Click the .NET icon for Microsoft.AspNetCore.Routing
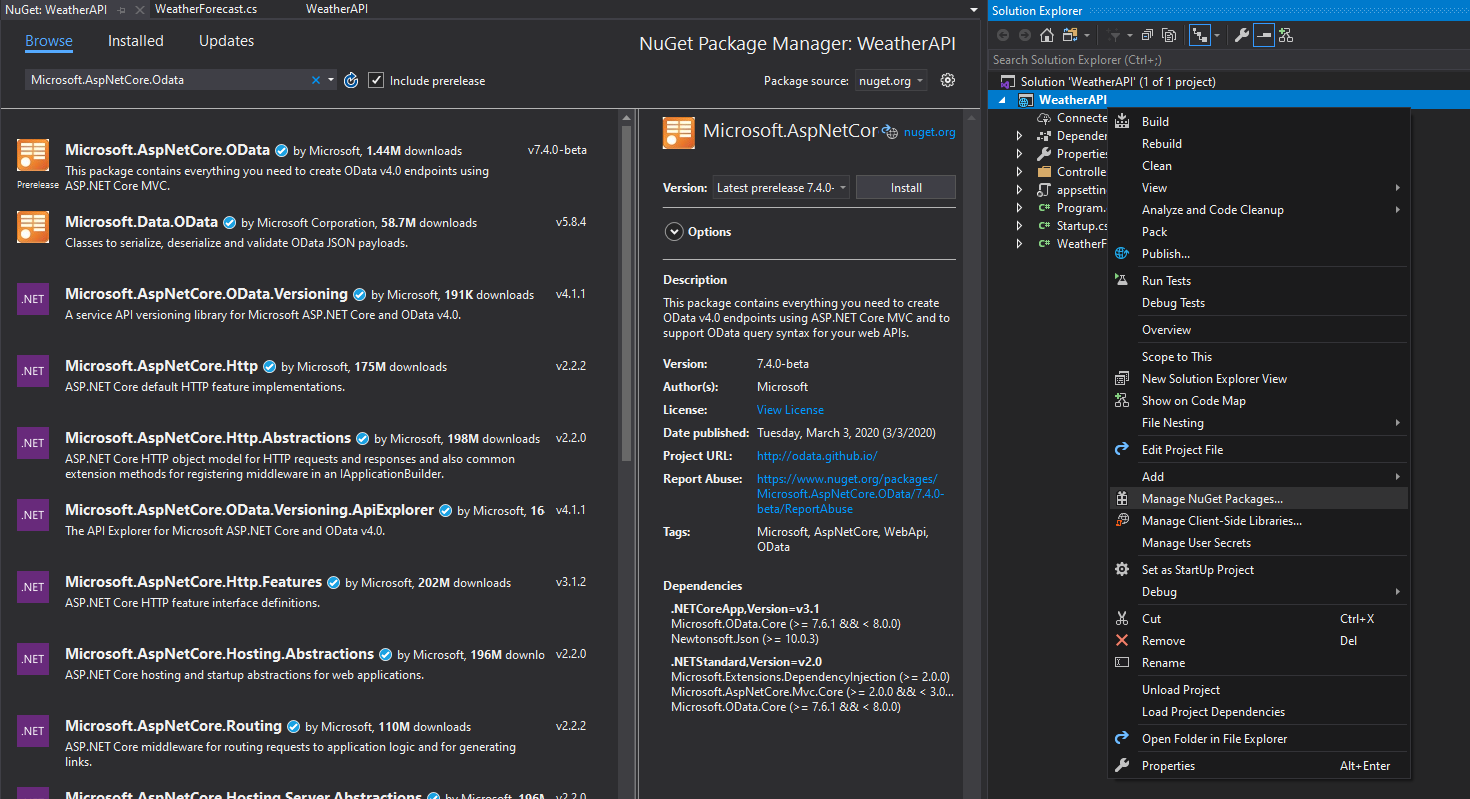1470x799 pixels. click(x=33, y=731)
